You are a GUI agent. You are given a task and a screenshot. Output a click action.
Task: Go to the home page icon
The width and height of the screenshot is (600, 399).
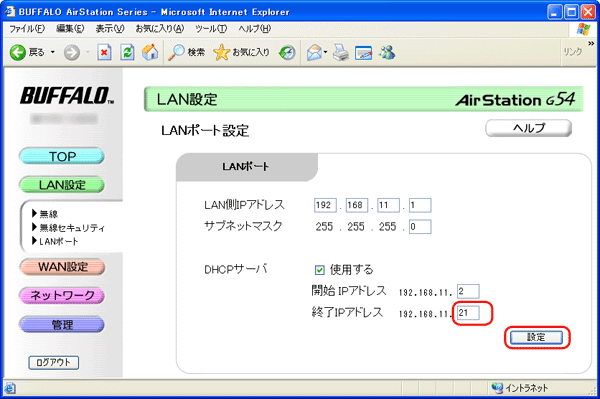[x=150, y=52]
